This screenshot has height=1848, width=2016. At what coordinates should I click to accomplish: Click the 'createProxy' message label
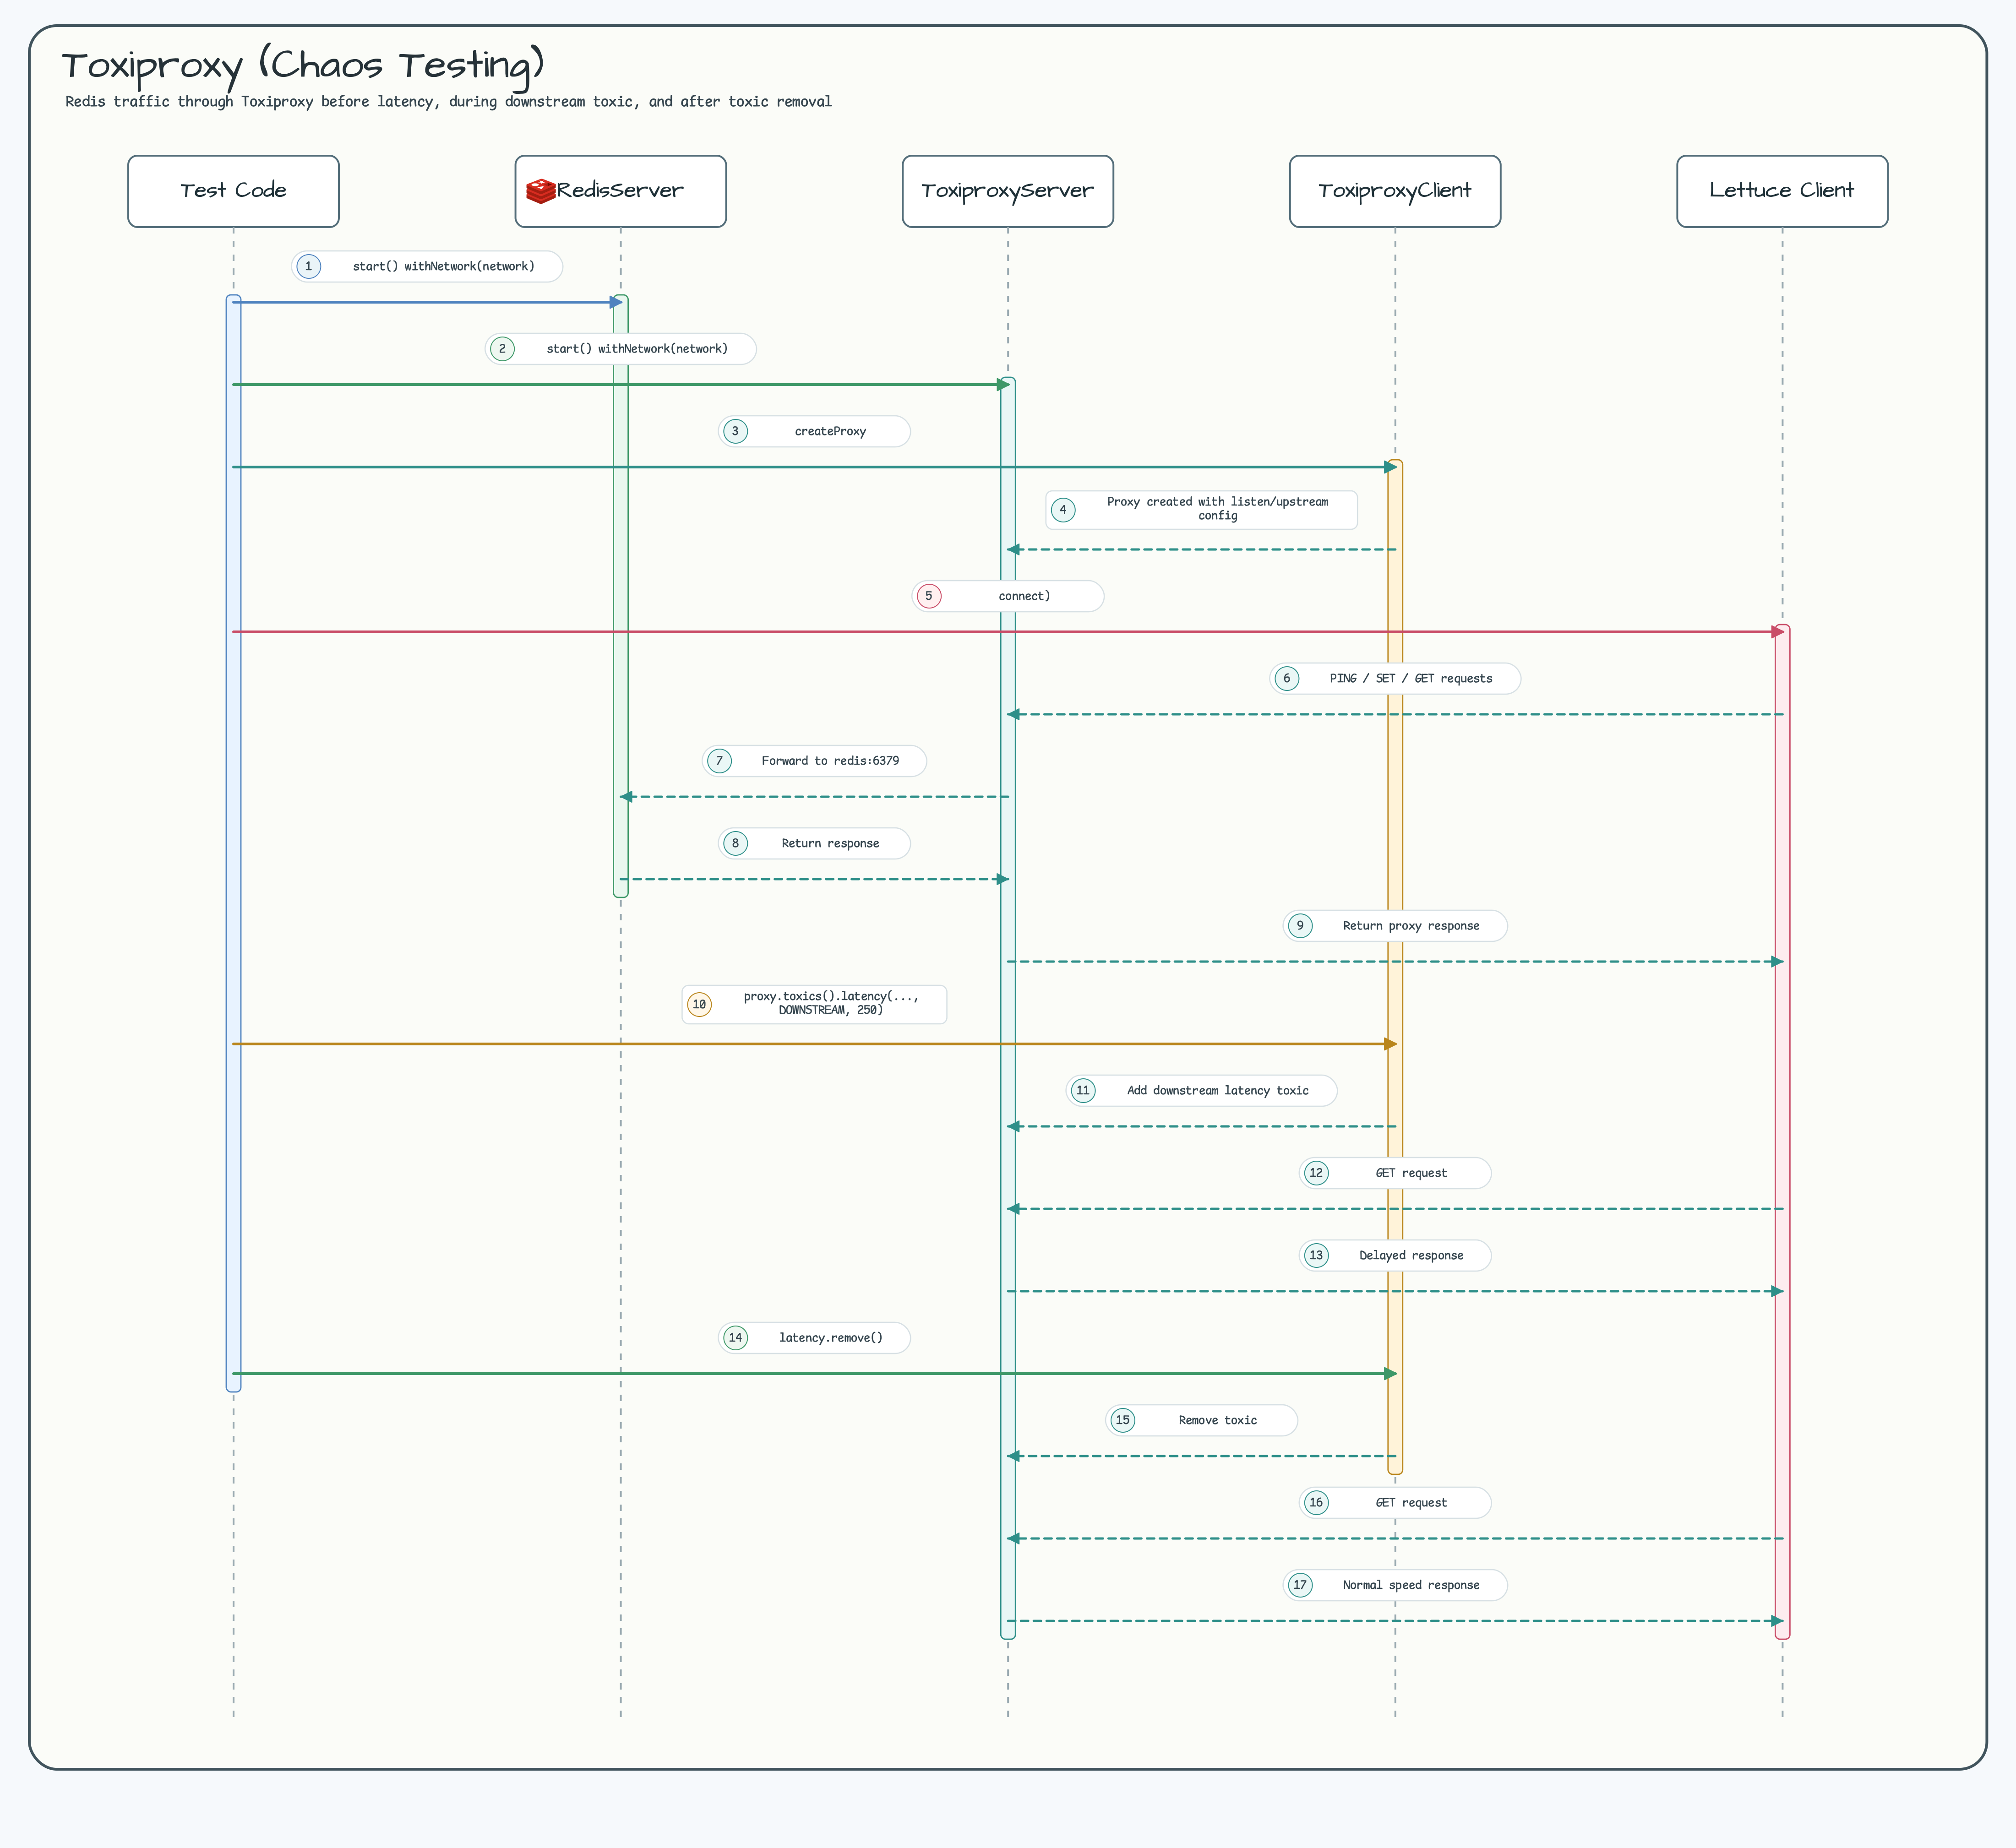[814, 431]
